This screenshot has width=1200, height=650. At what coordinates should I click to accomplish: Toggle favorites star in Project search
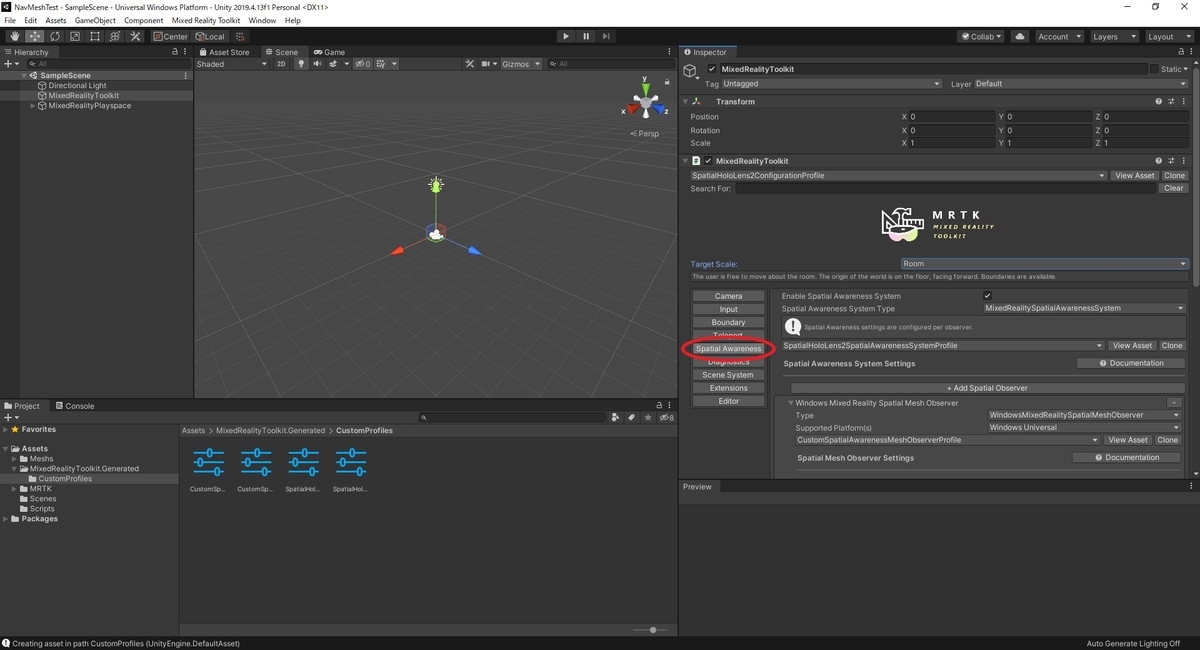click(647, 418)
